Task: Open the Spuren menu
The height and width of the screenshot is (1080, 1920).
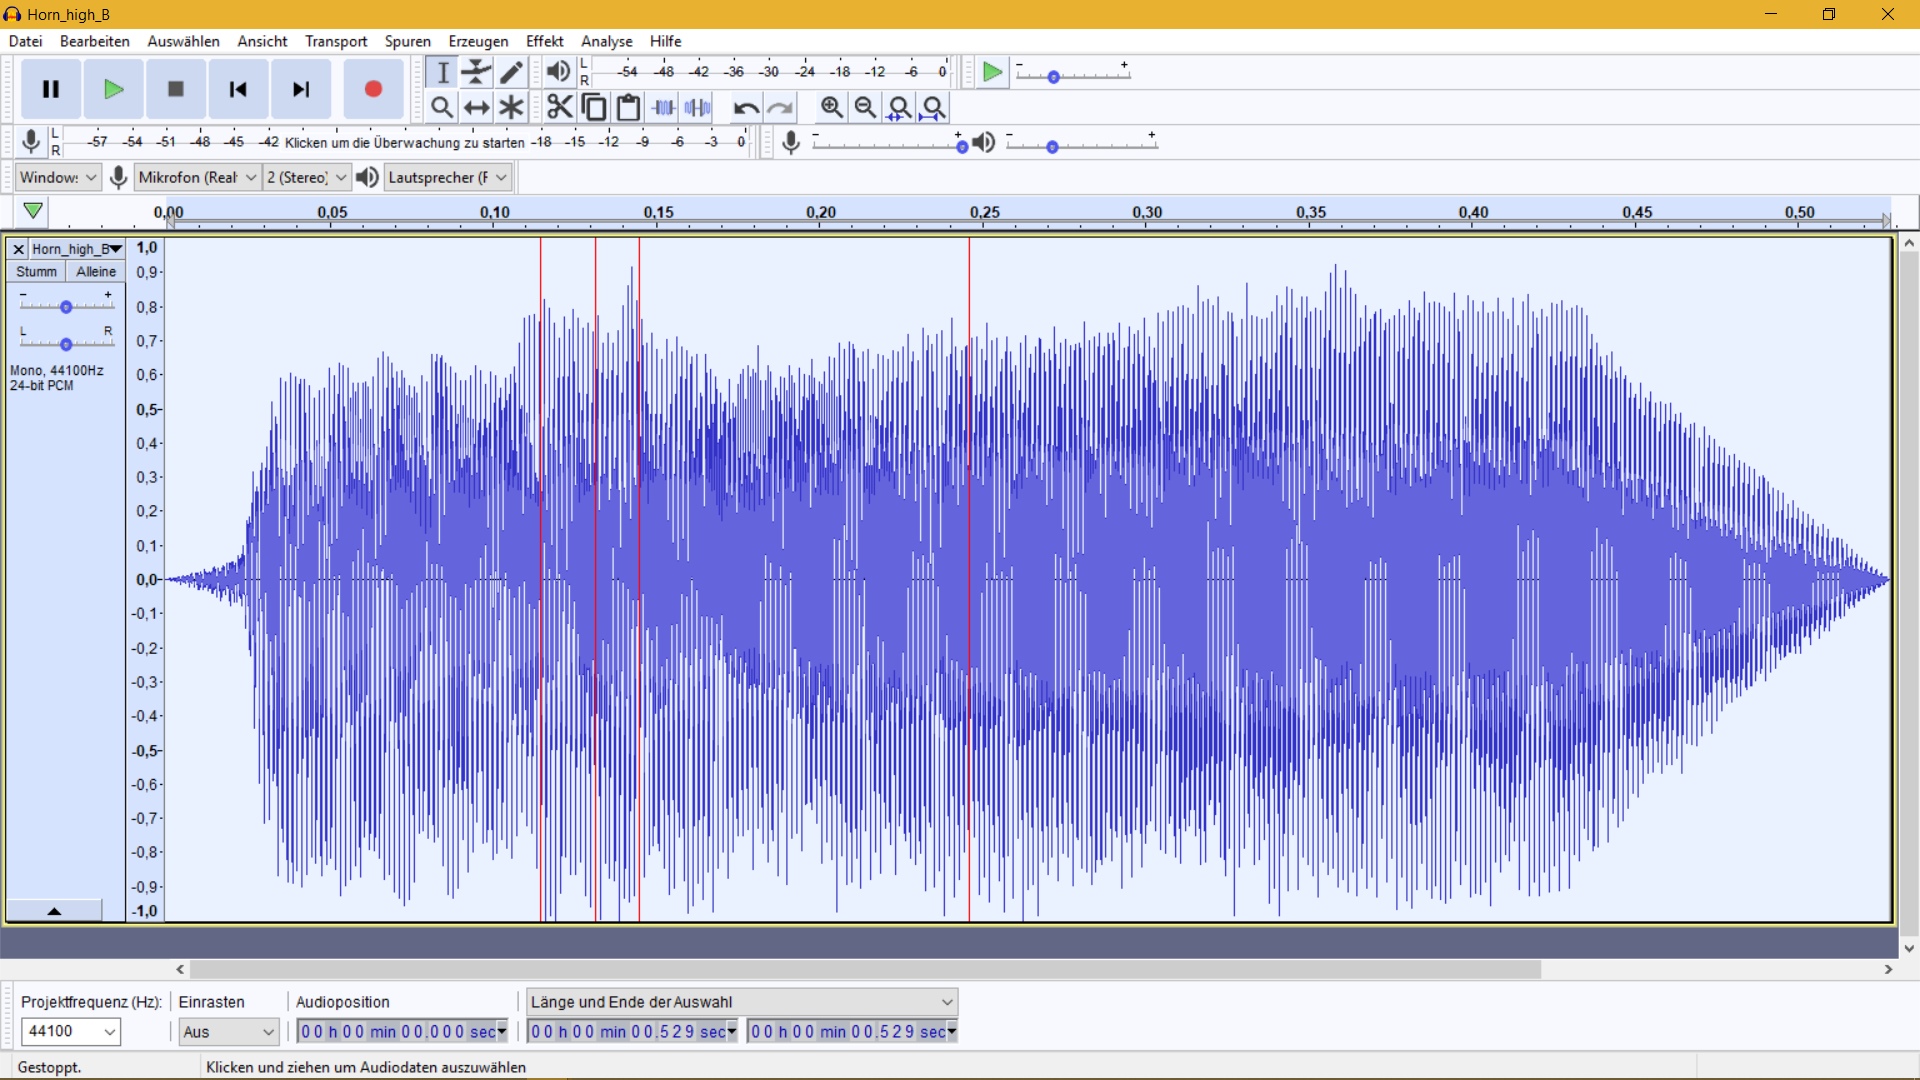Action: point(407,41)
